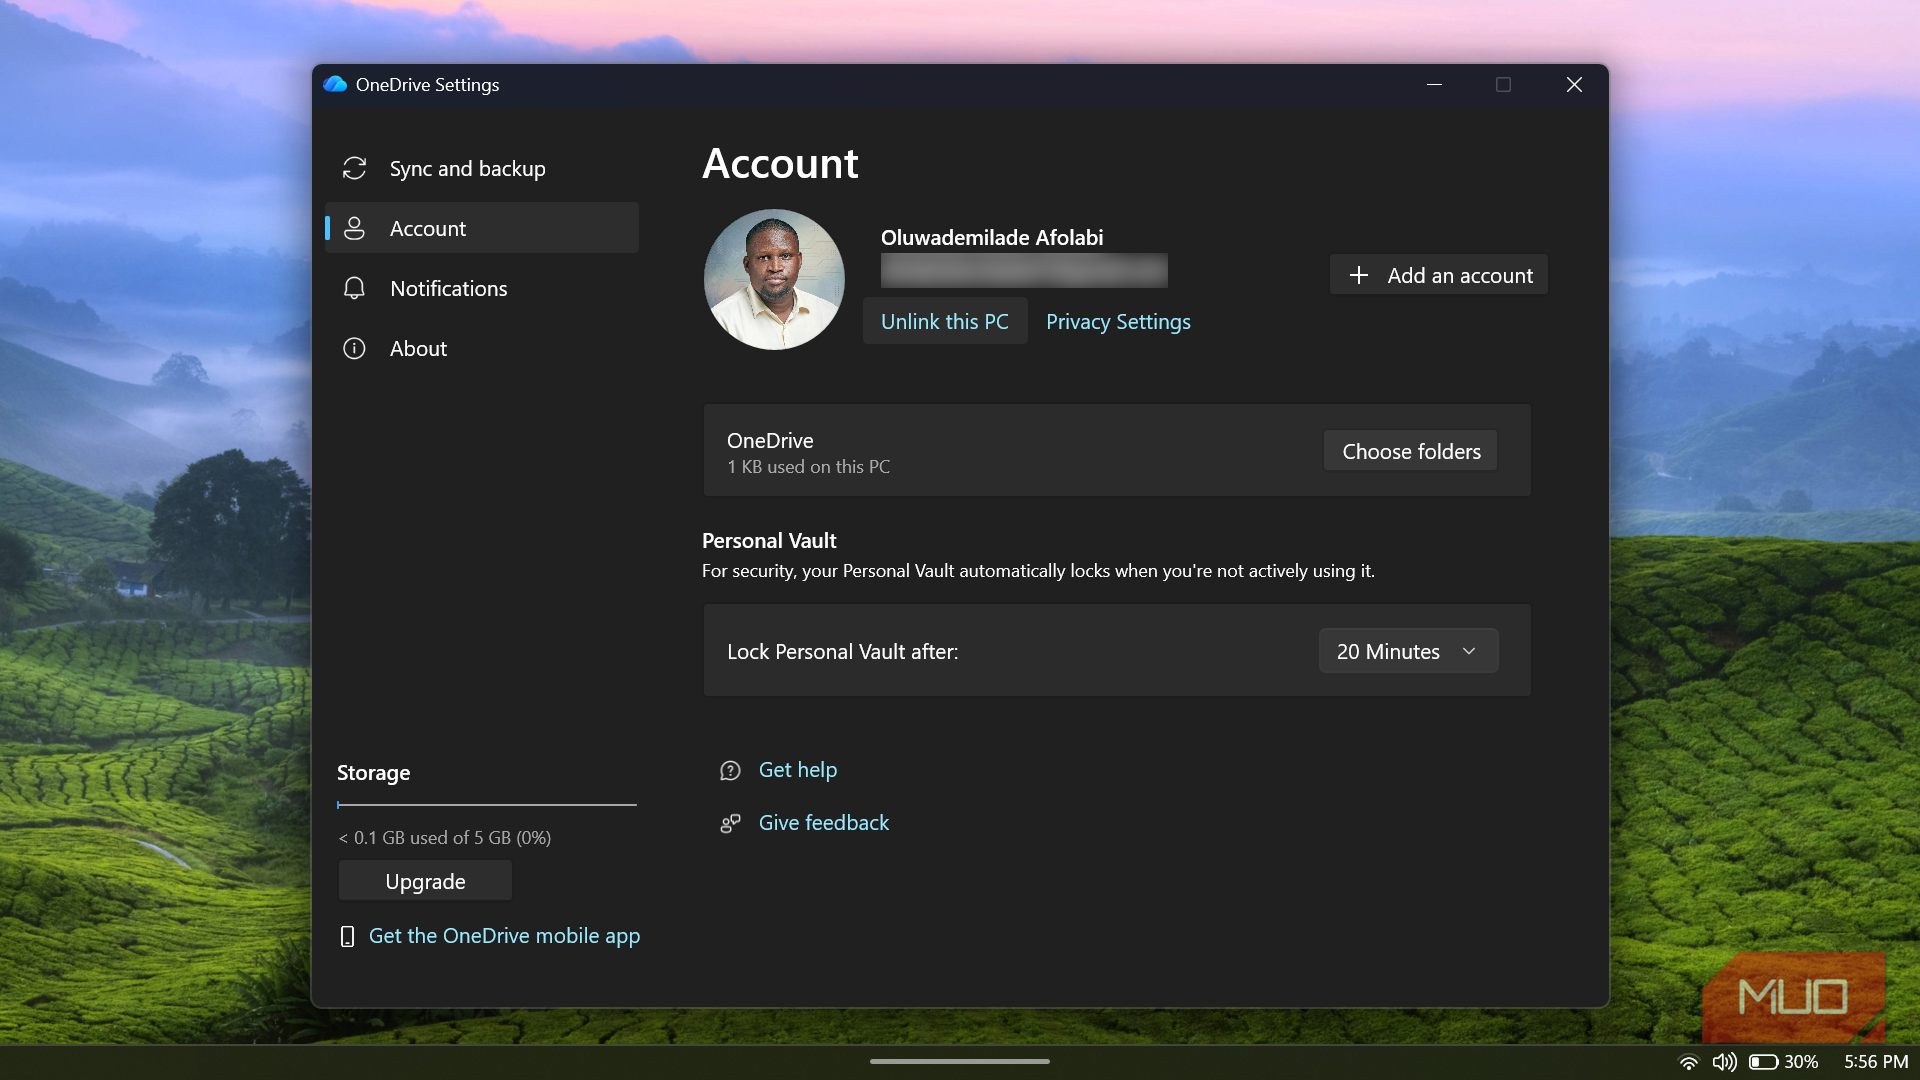Click the mobile phone icon near app link
Image resolution: width=1920 pixels, height=1080 pixels.
(x=347, y=936)
